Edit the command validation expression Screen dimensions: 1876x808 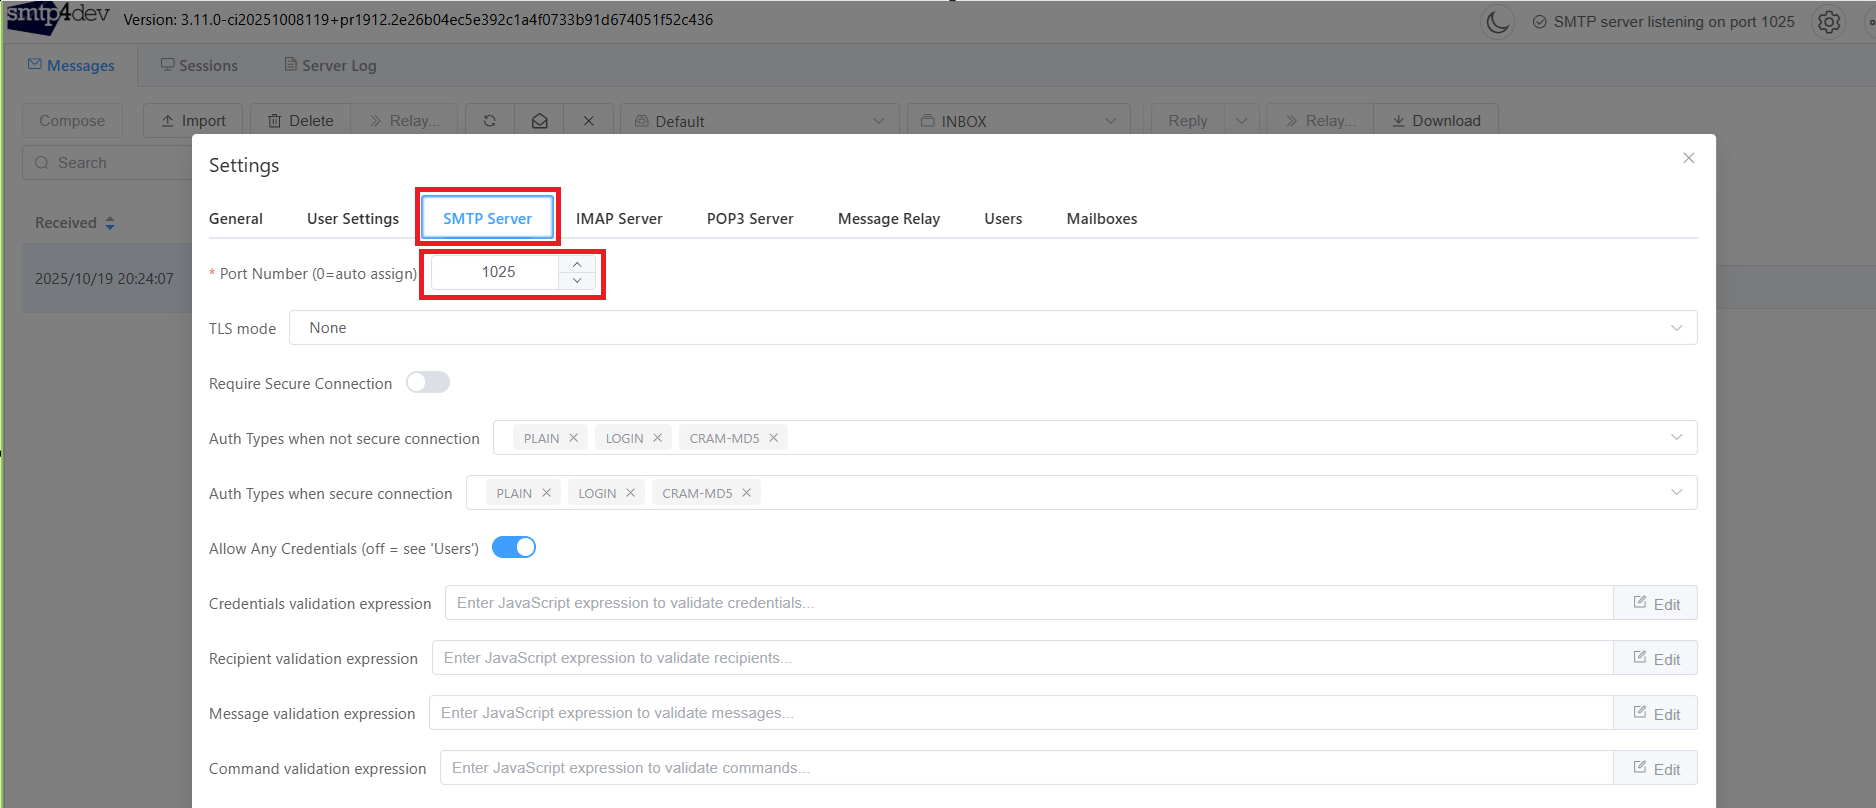click(1656, 768)
